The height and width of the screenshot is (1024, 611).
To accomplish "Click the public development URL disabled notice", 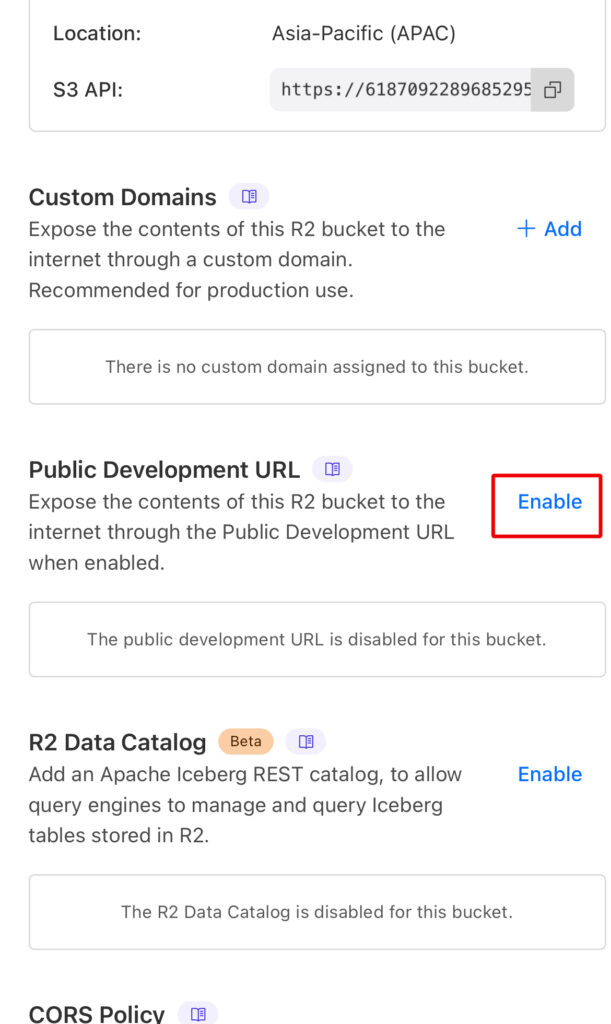I will 317,639.
